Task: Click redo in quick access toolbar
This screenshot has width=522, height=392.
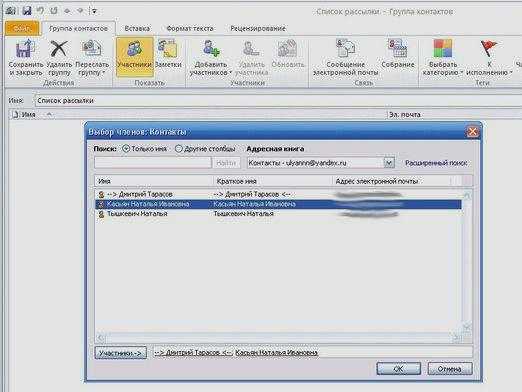Action: click(54, 11)
